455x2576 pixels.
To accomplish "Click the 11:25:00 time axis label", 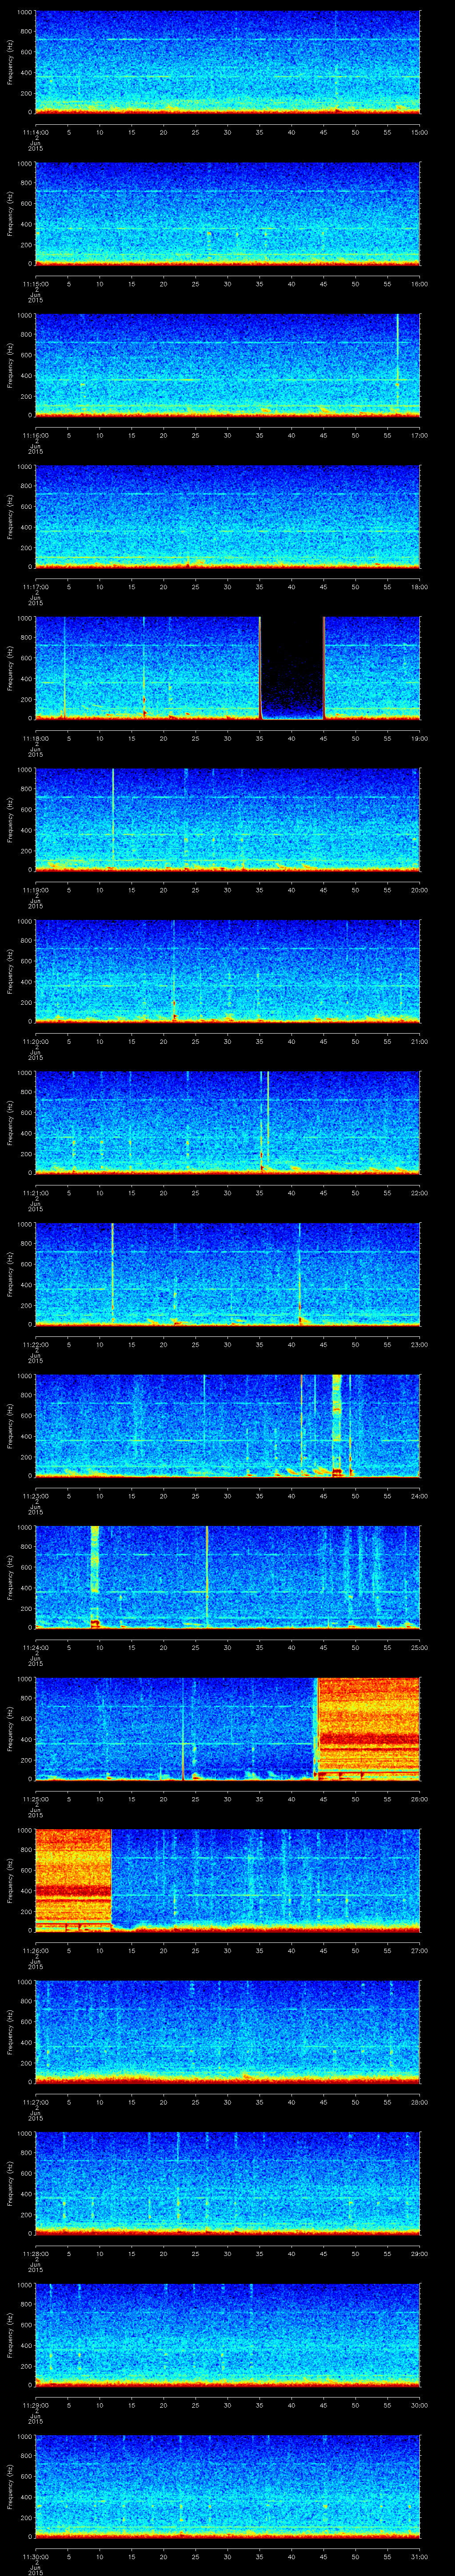I will pyautogui.click(x=35, y=1799).
